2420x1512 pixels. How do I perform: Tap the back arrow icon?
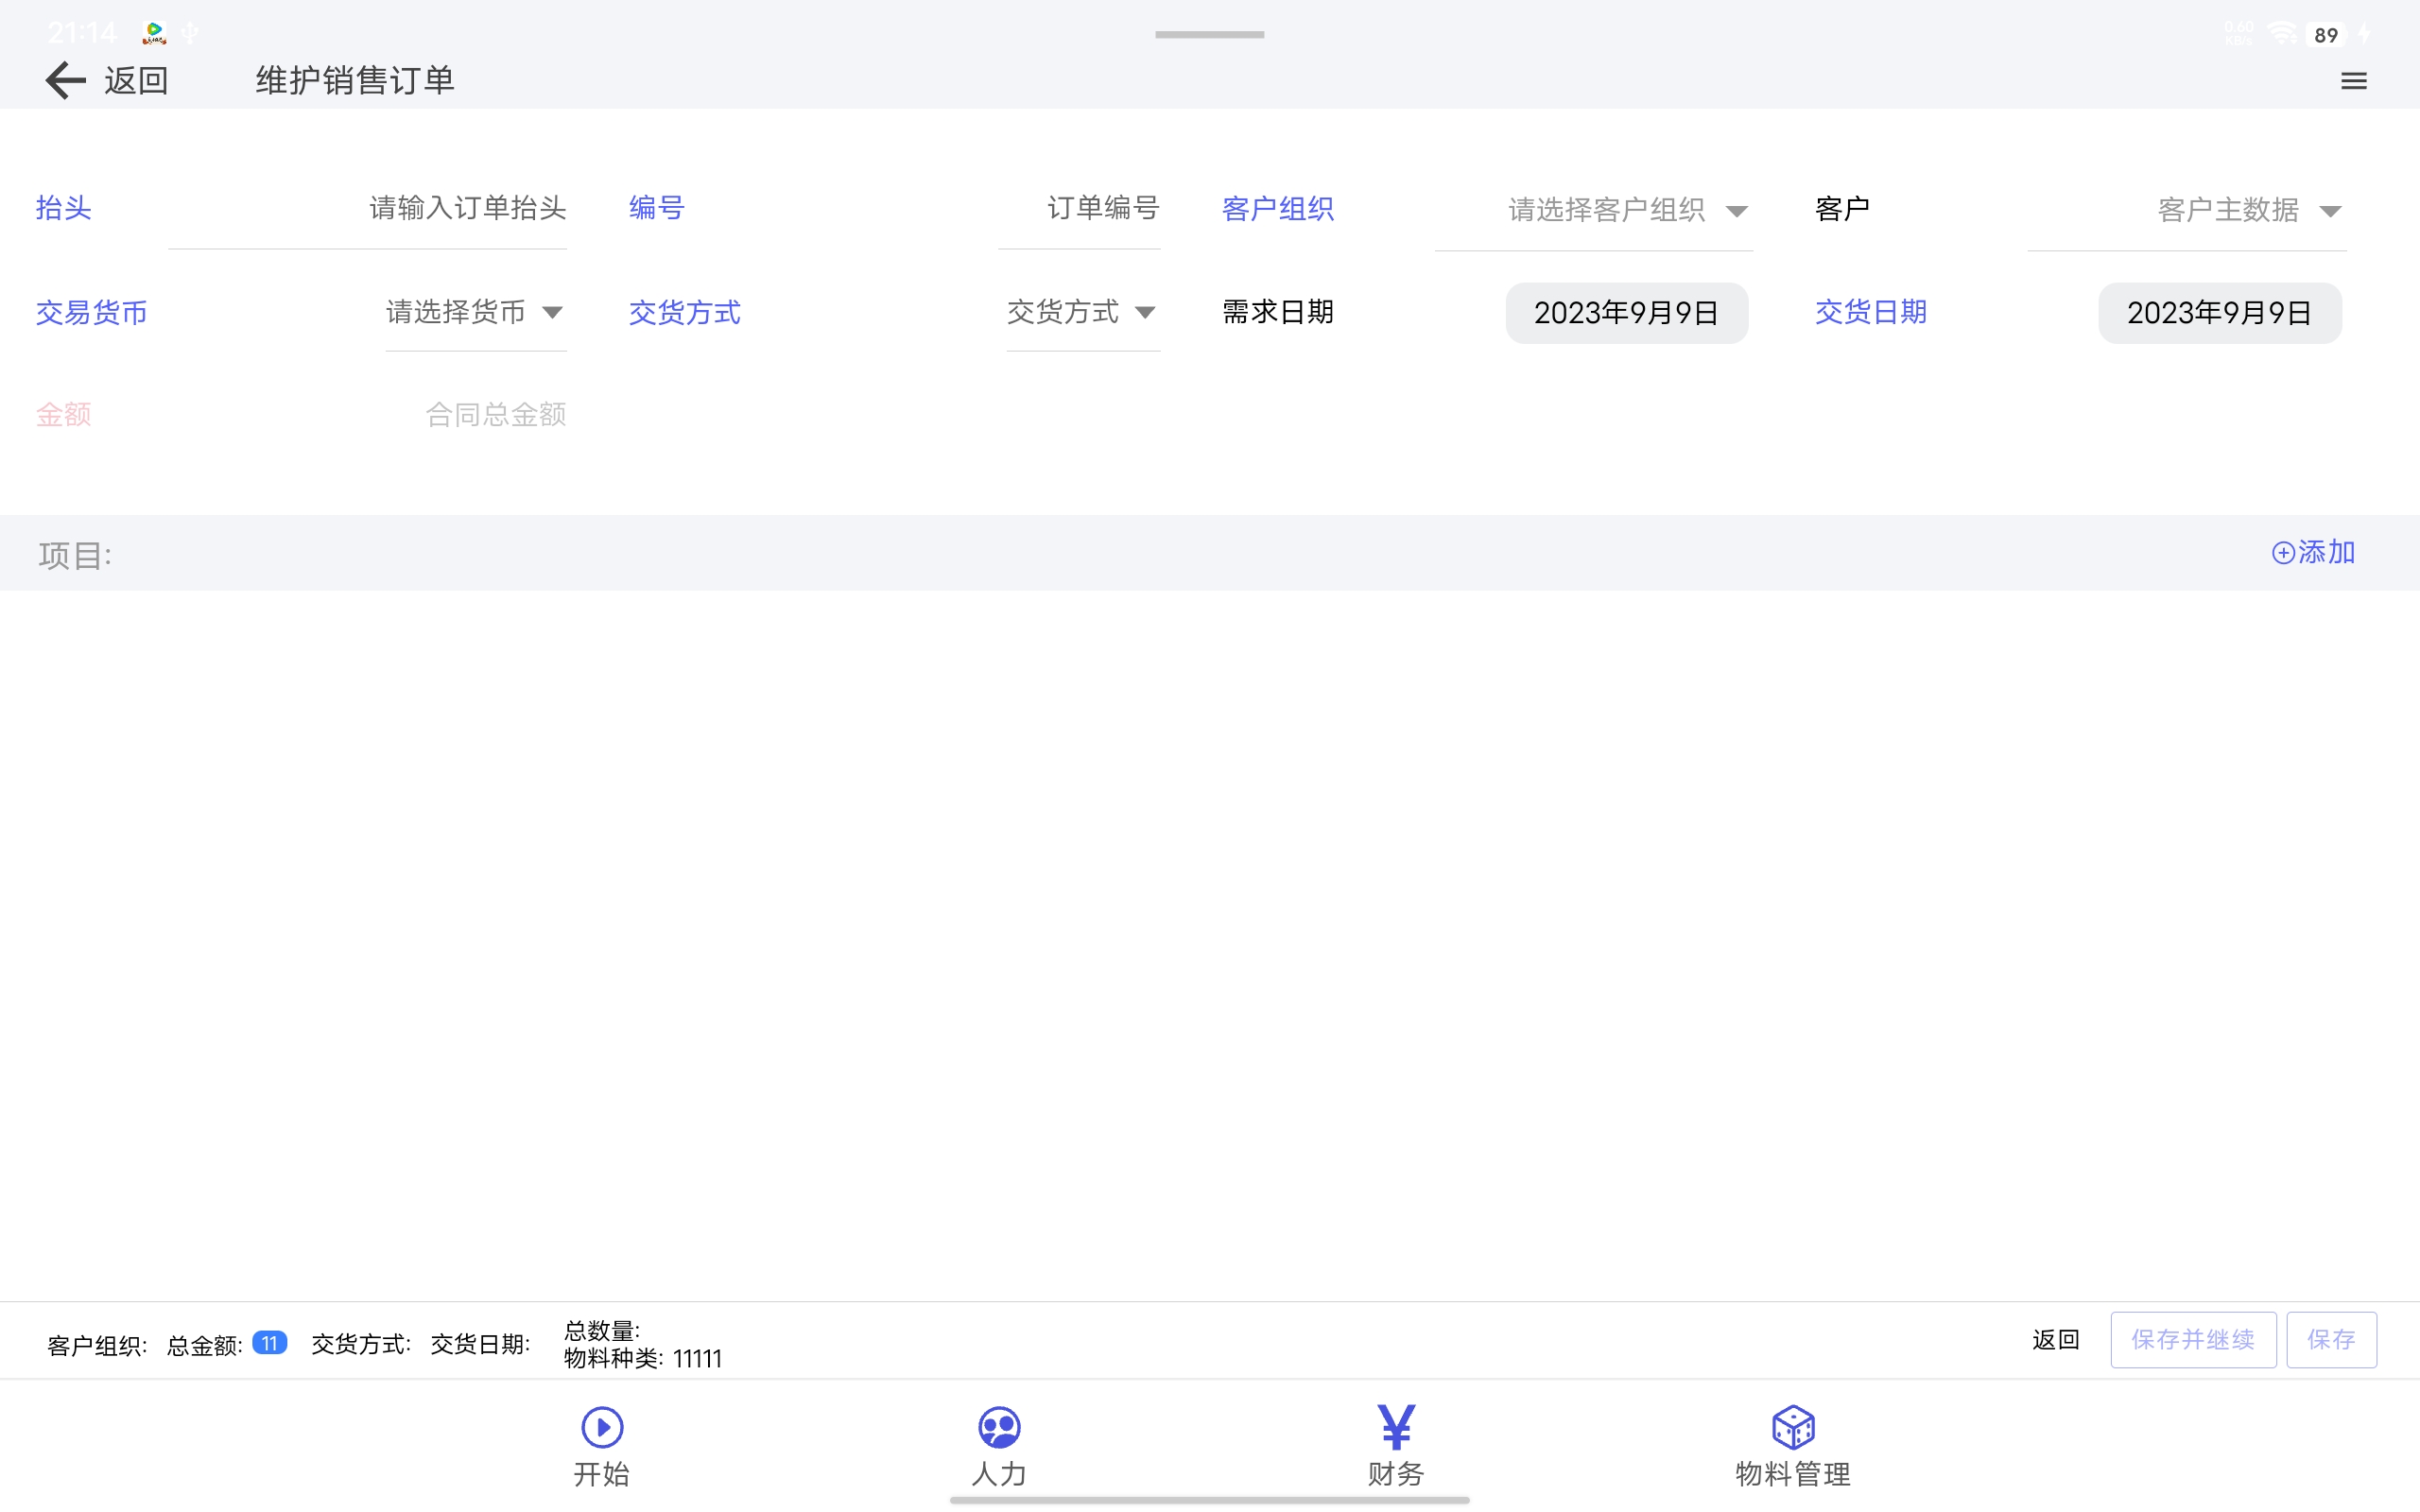click(66, 80)
